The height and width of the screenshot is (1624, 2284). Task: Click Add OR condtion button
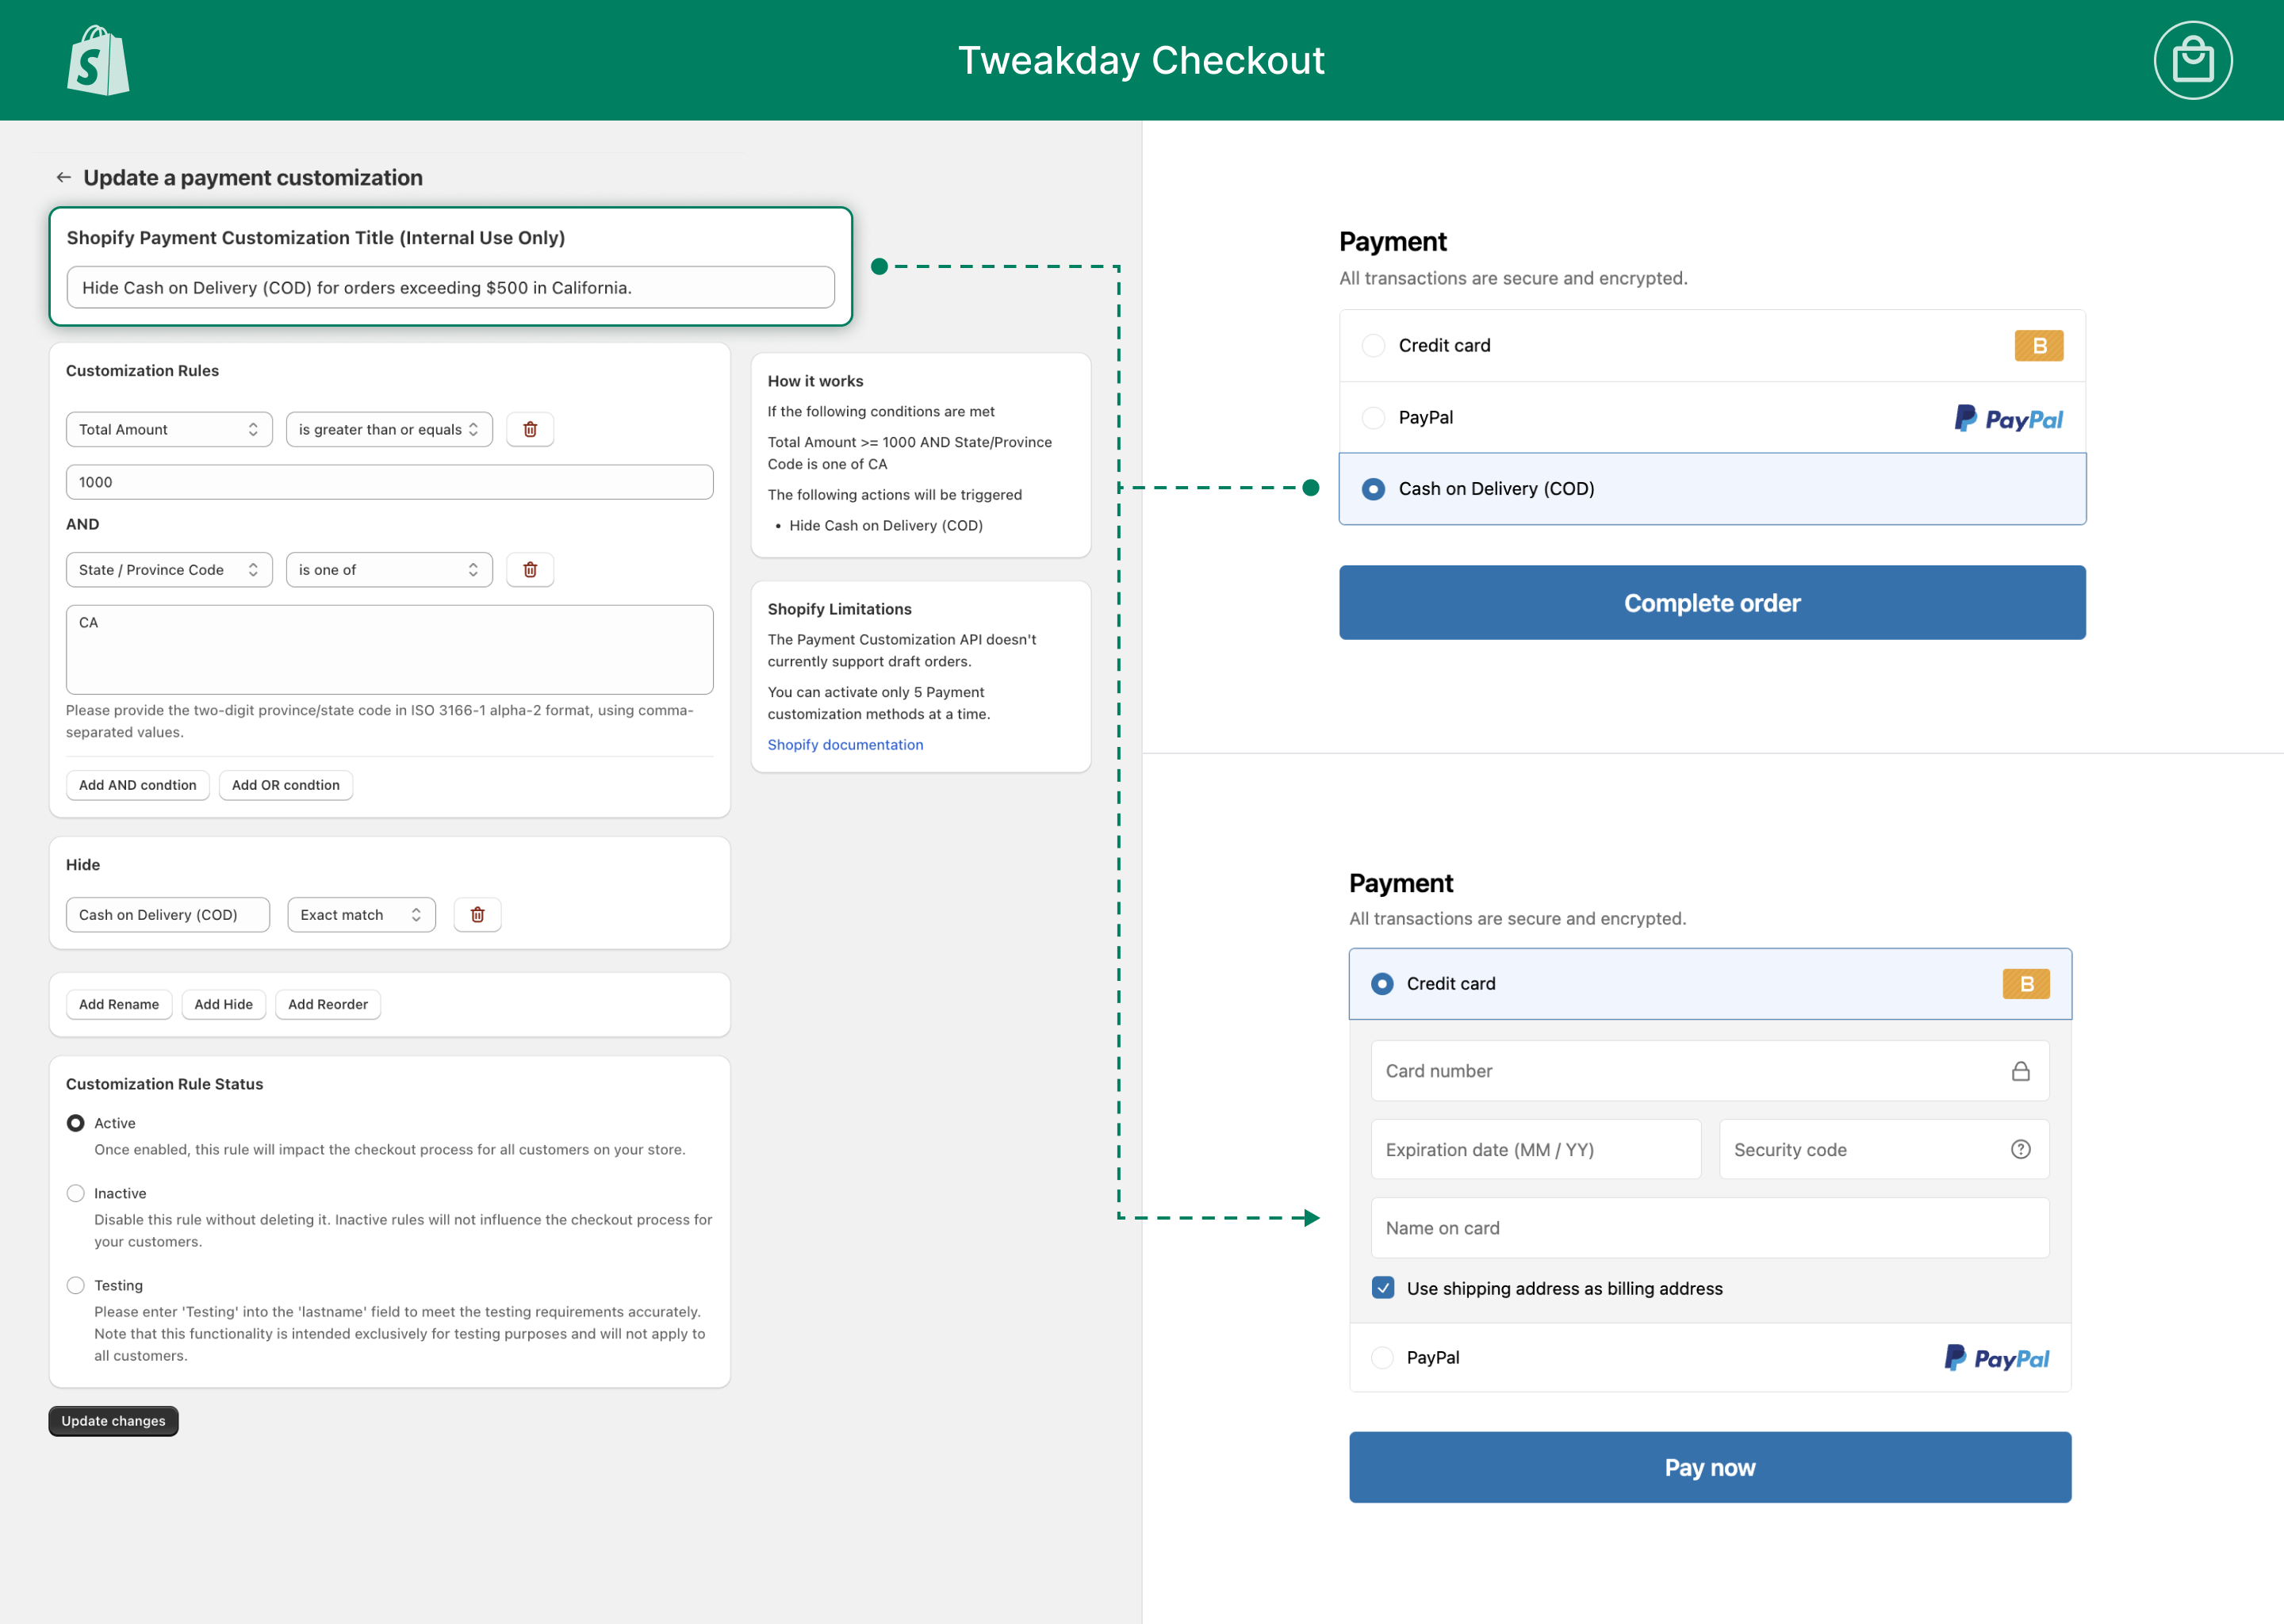(x=286, y=785)
